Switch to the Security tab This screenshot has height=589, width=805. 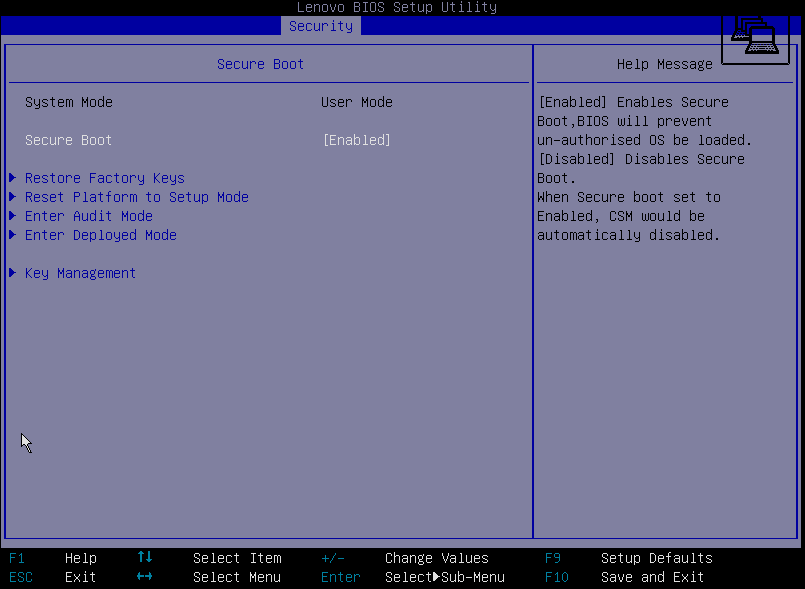coord(320,26)
